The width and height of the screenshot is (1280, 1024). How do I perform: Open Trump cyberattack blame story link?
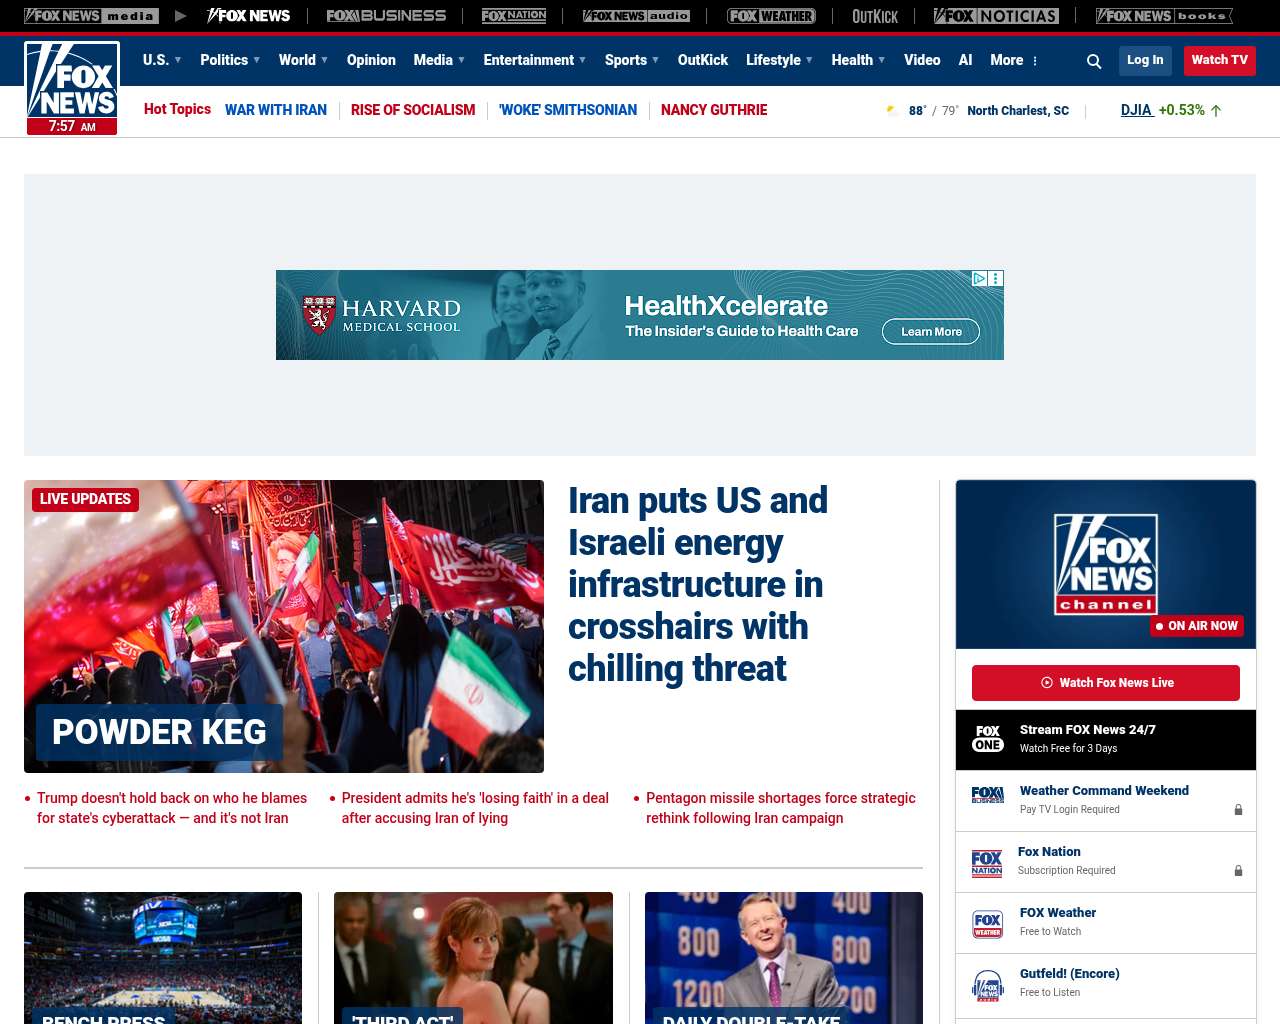(172, 808)
